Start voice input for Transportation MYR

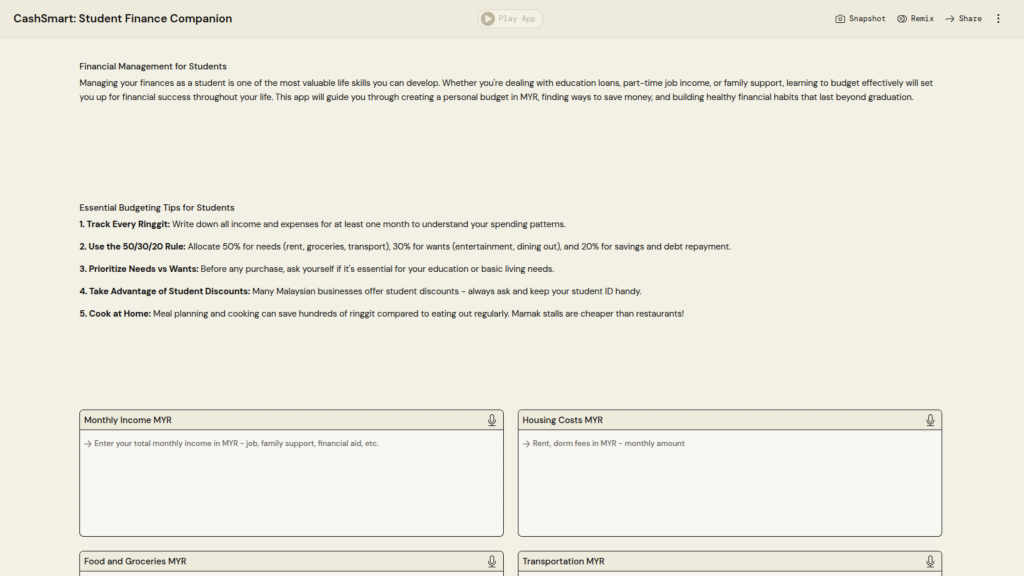point(930,562)
